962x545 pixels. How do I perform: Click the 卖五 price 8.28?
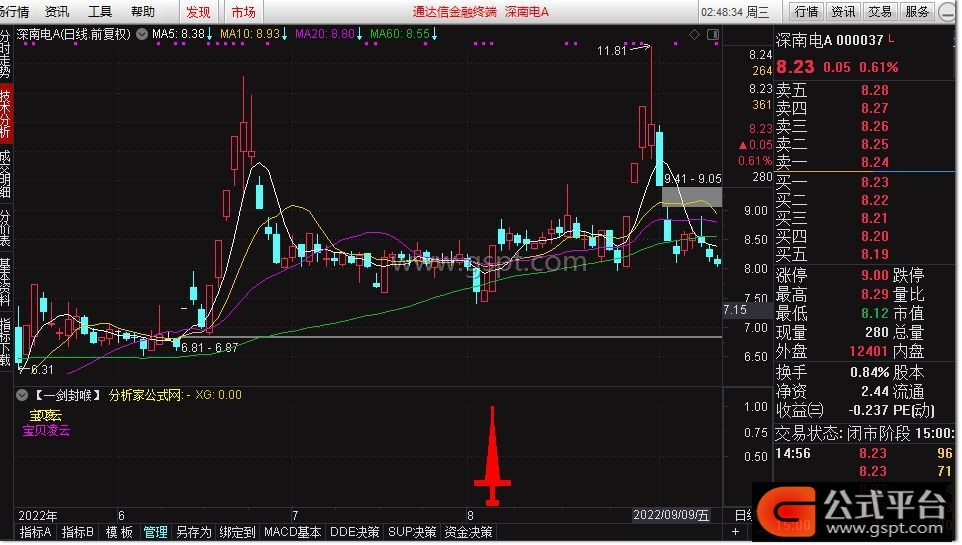[x=874, y=91]
